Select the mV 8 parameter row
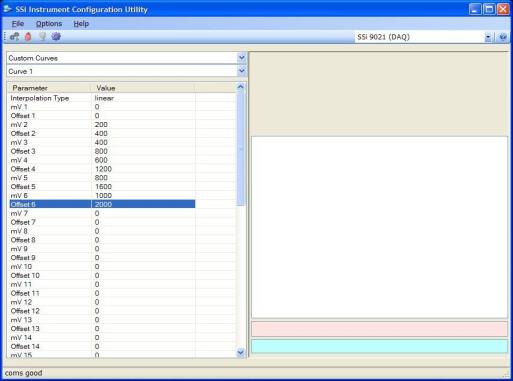This screenshot has width=513, height=381. (x=102, y=231)
